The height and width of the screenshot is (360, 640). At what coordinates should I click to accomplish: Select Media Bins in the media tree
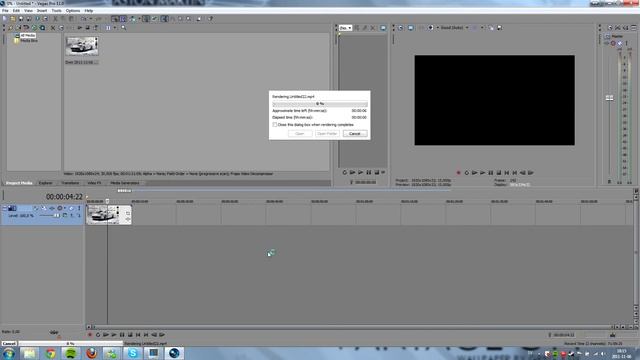point(29,41)
